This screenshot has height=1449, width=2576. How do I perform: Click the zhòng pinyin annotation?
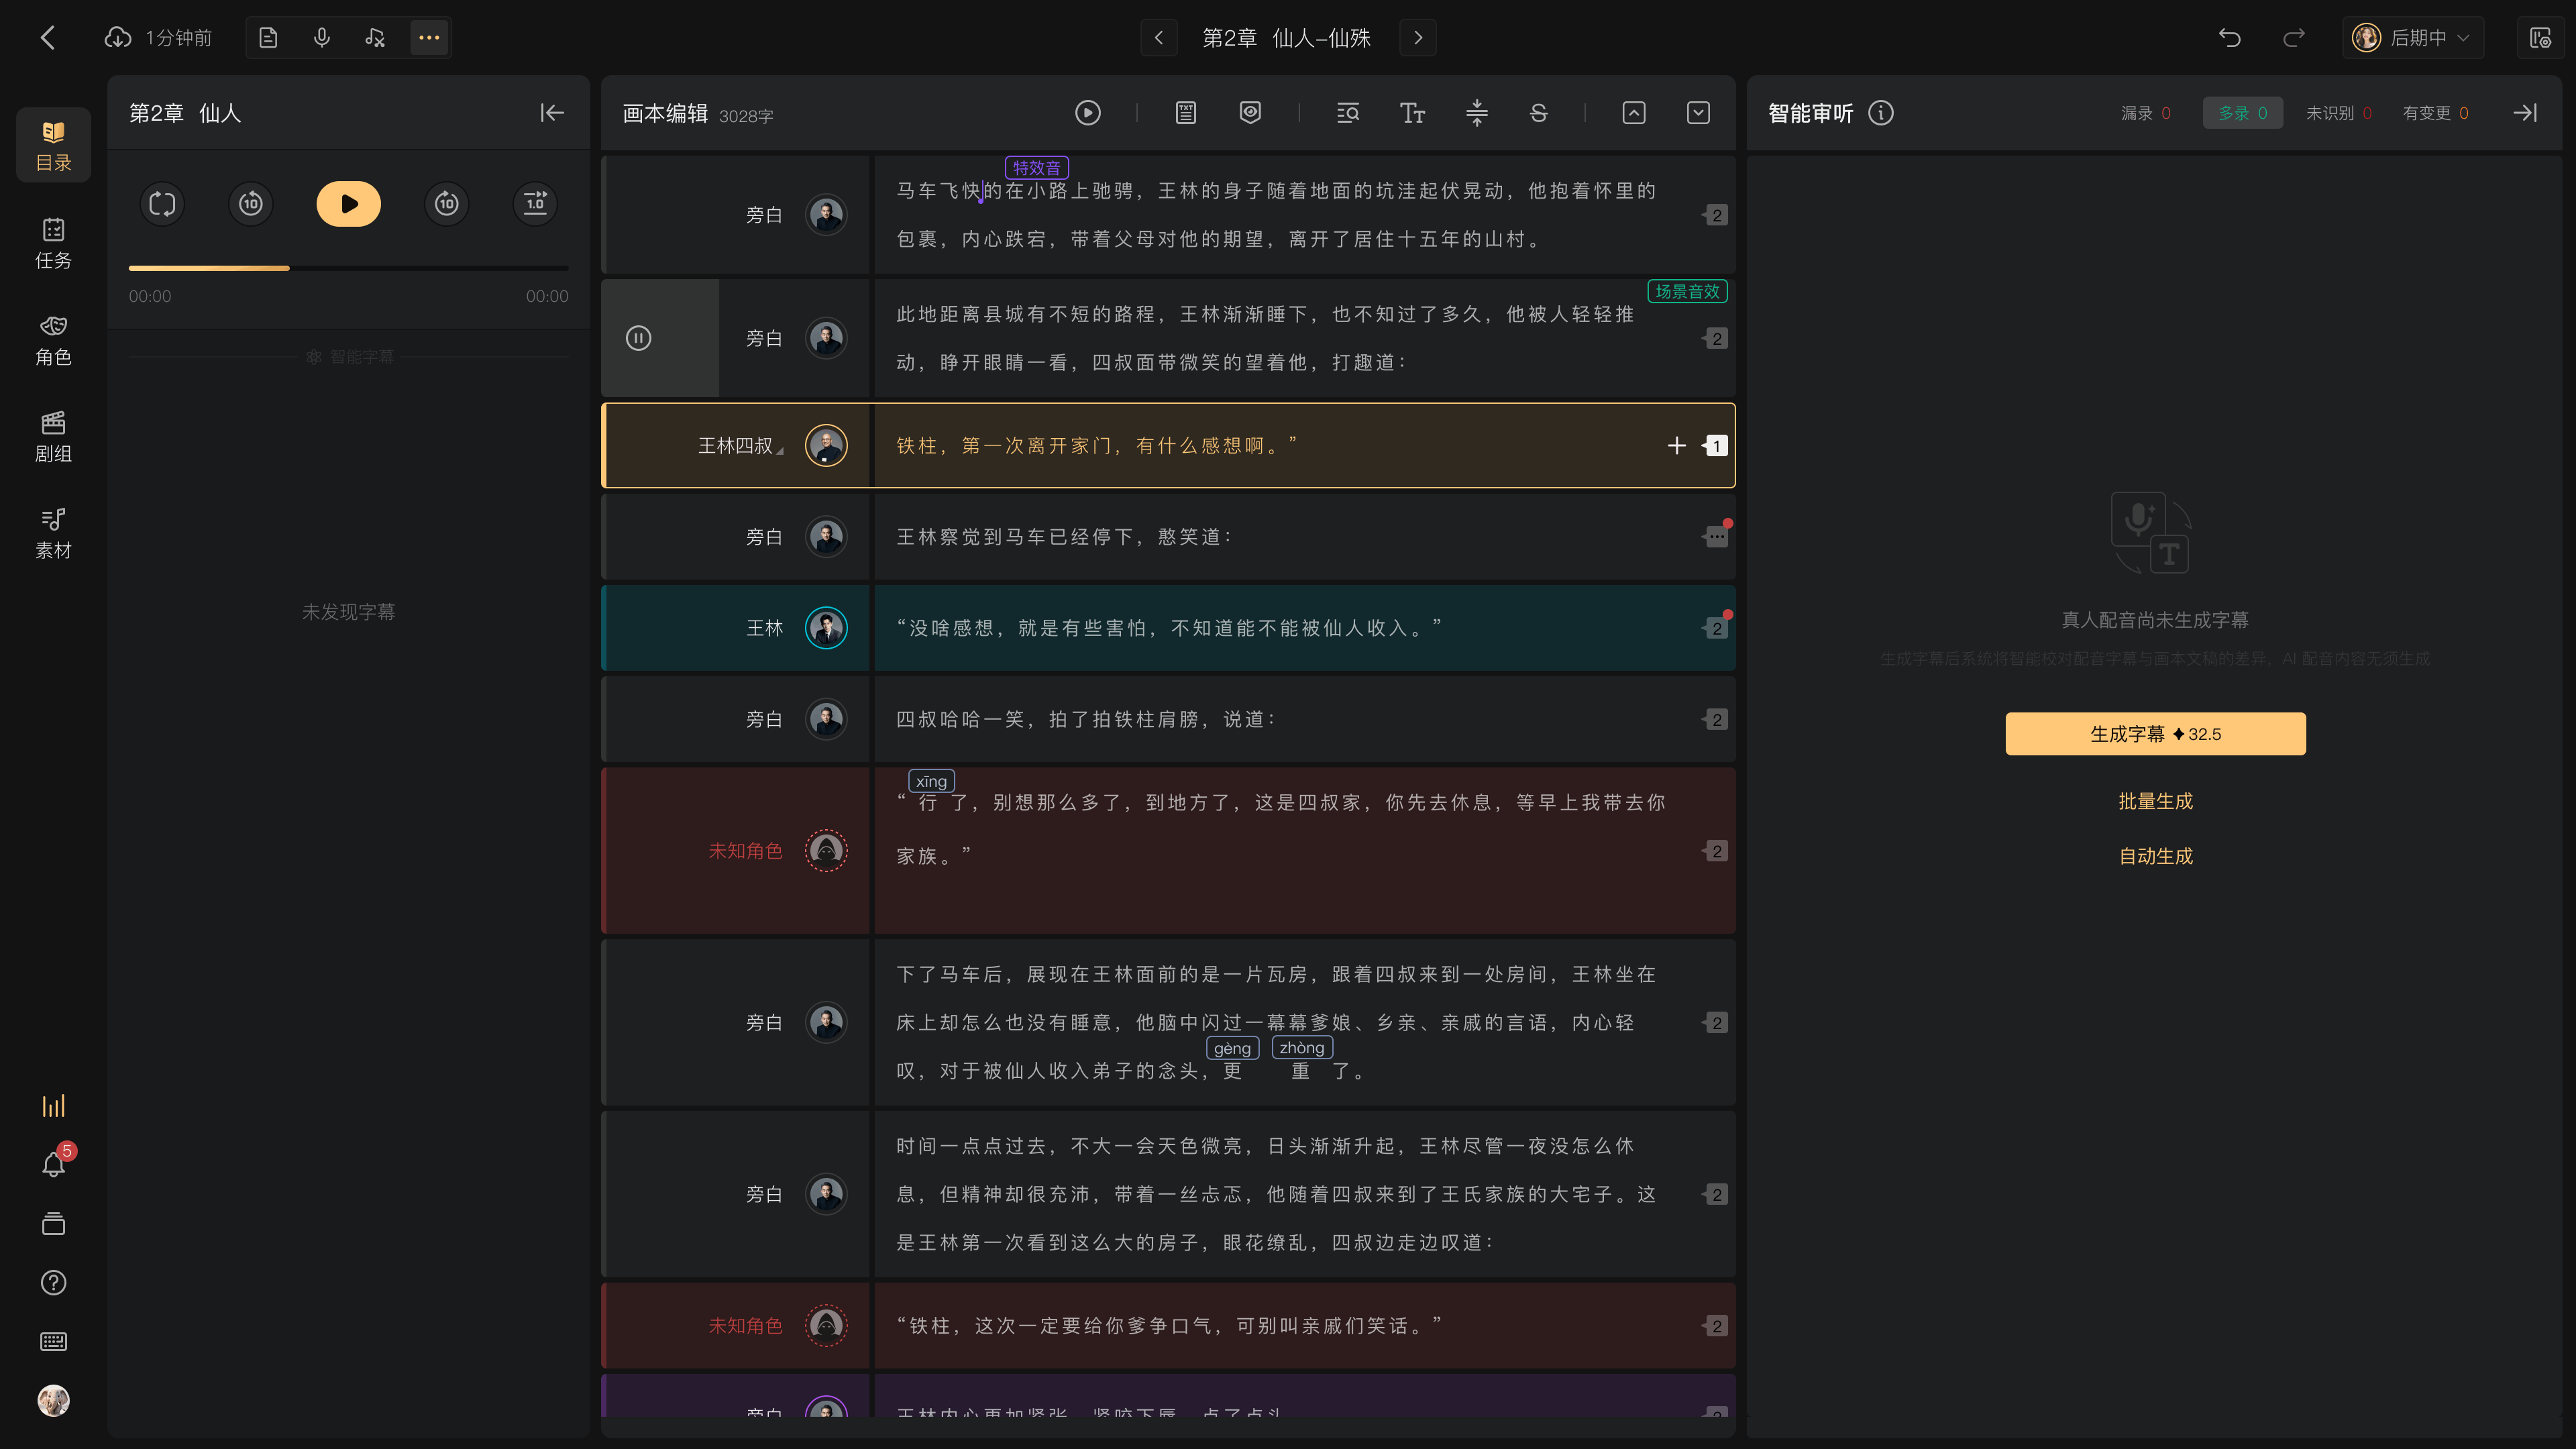pyautogui.click(x=1302, y=1048)
